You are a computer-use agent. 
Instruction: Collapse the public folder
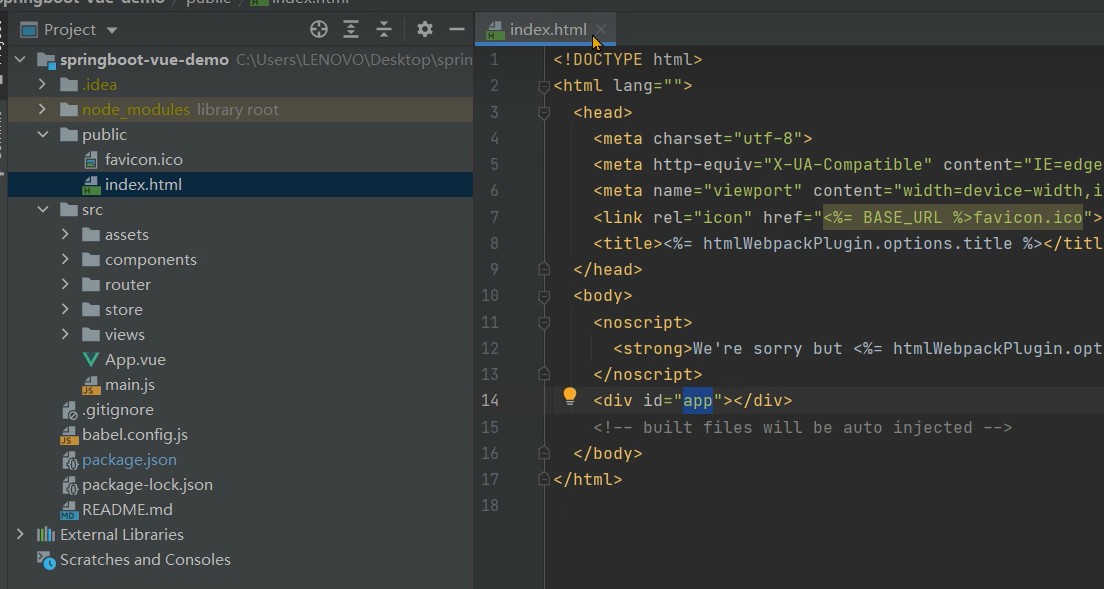pos(42,134)
